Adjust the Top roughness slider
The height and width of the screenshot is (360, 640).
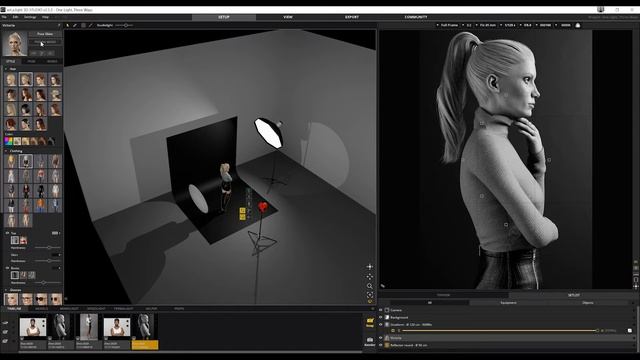point(48,248)
